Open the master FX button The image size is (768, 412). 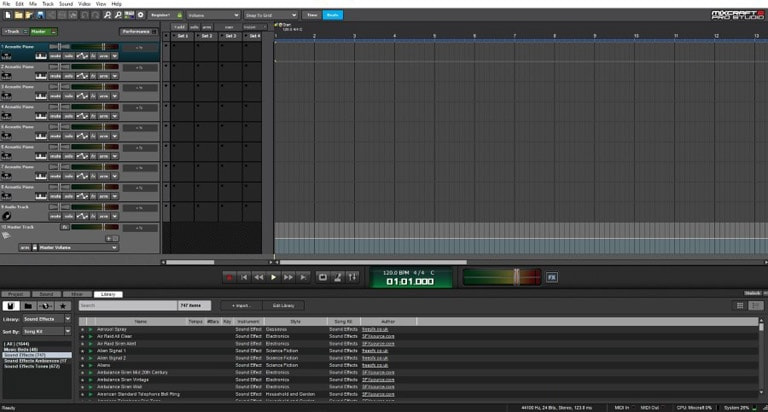[x=551, y=277]
